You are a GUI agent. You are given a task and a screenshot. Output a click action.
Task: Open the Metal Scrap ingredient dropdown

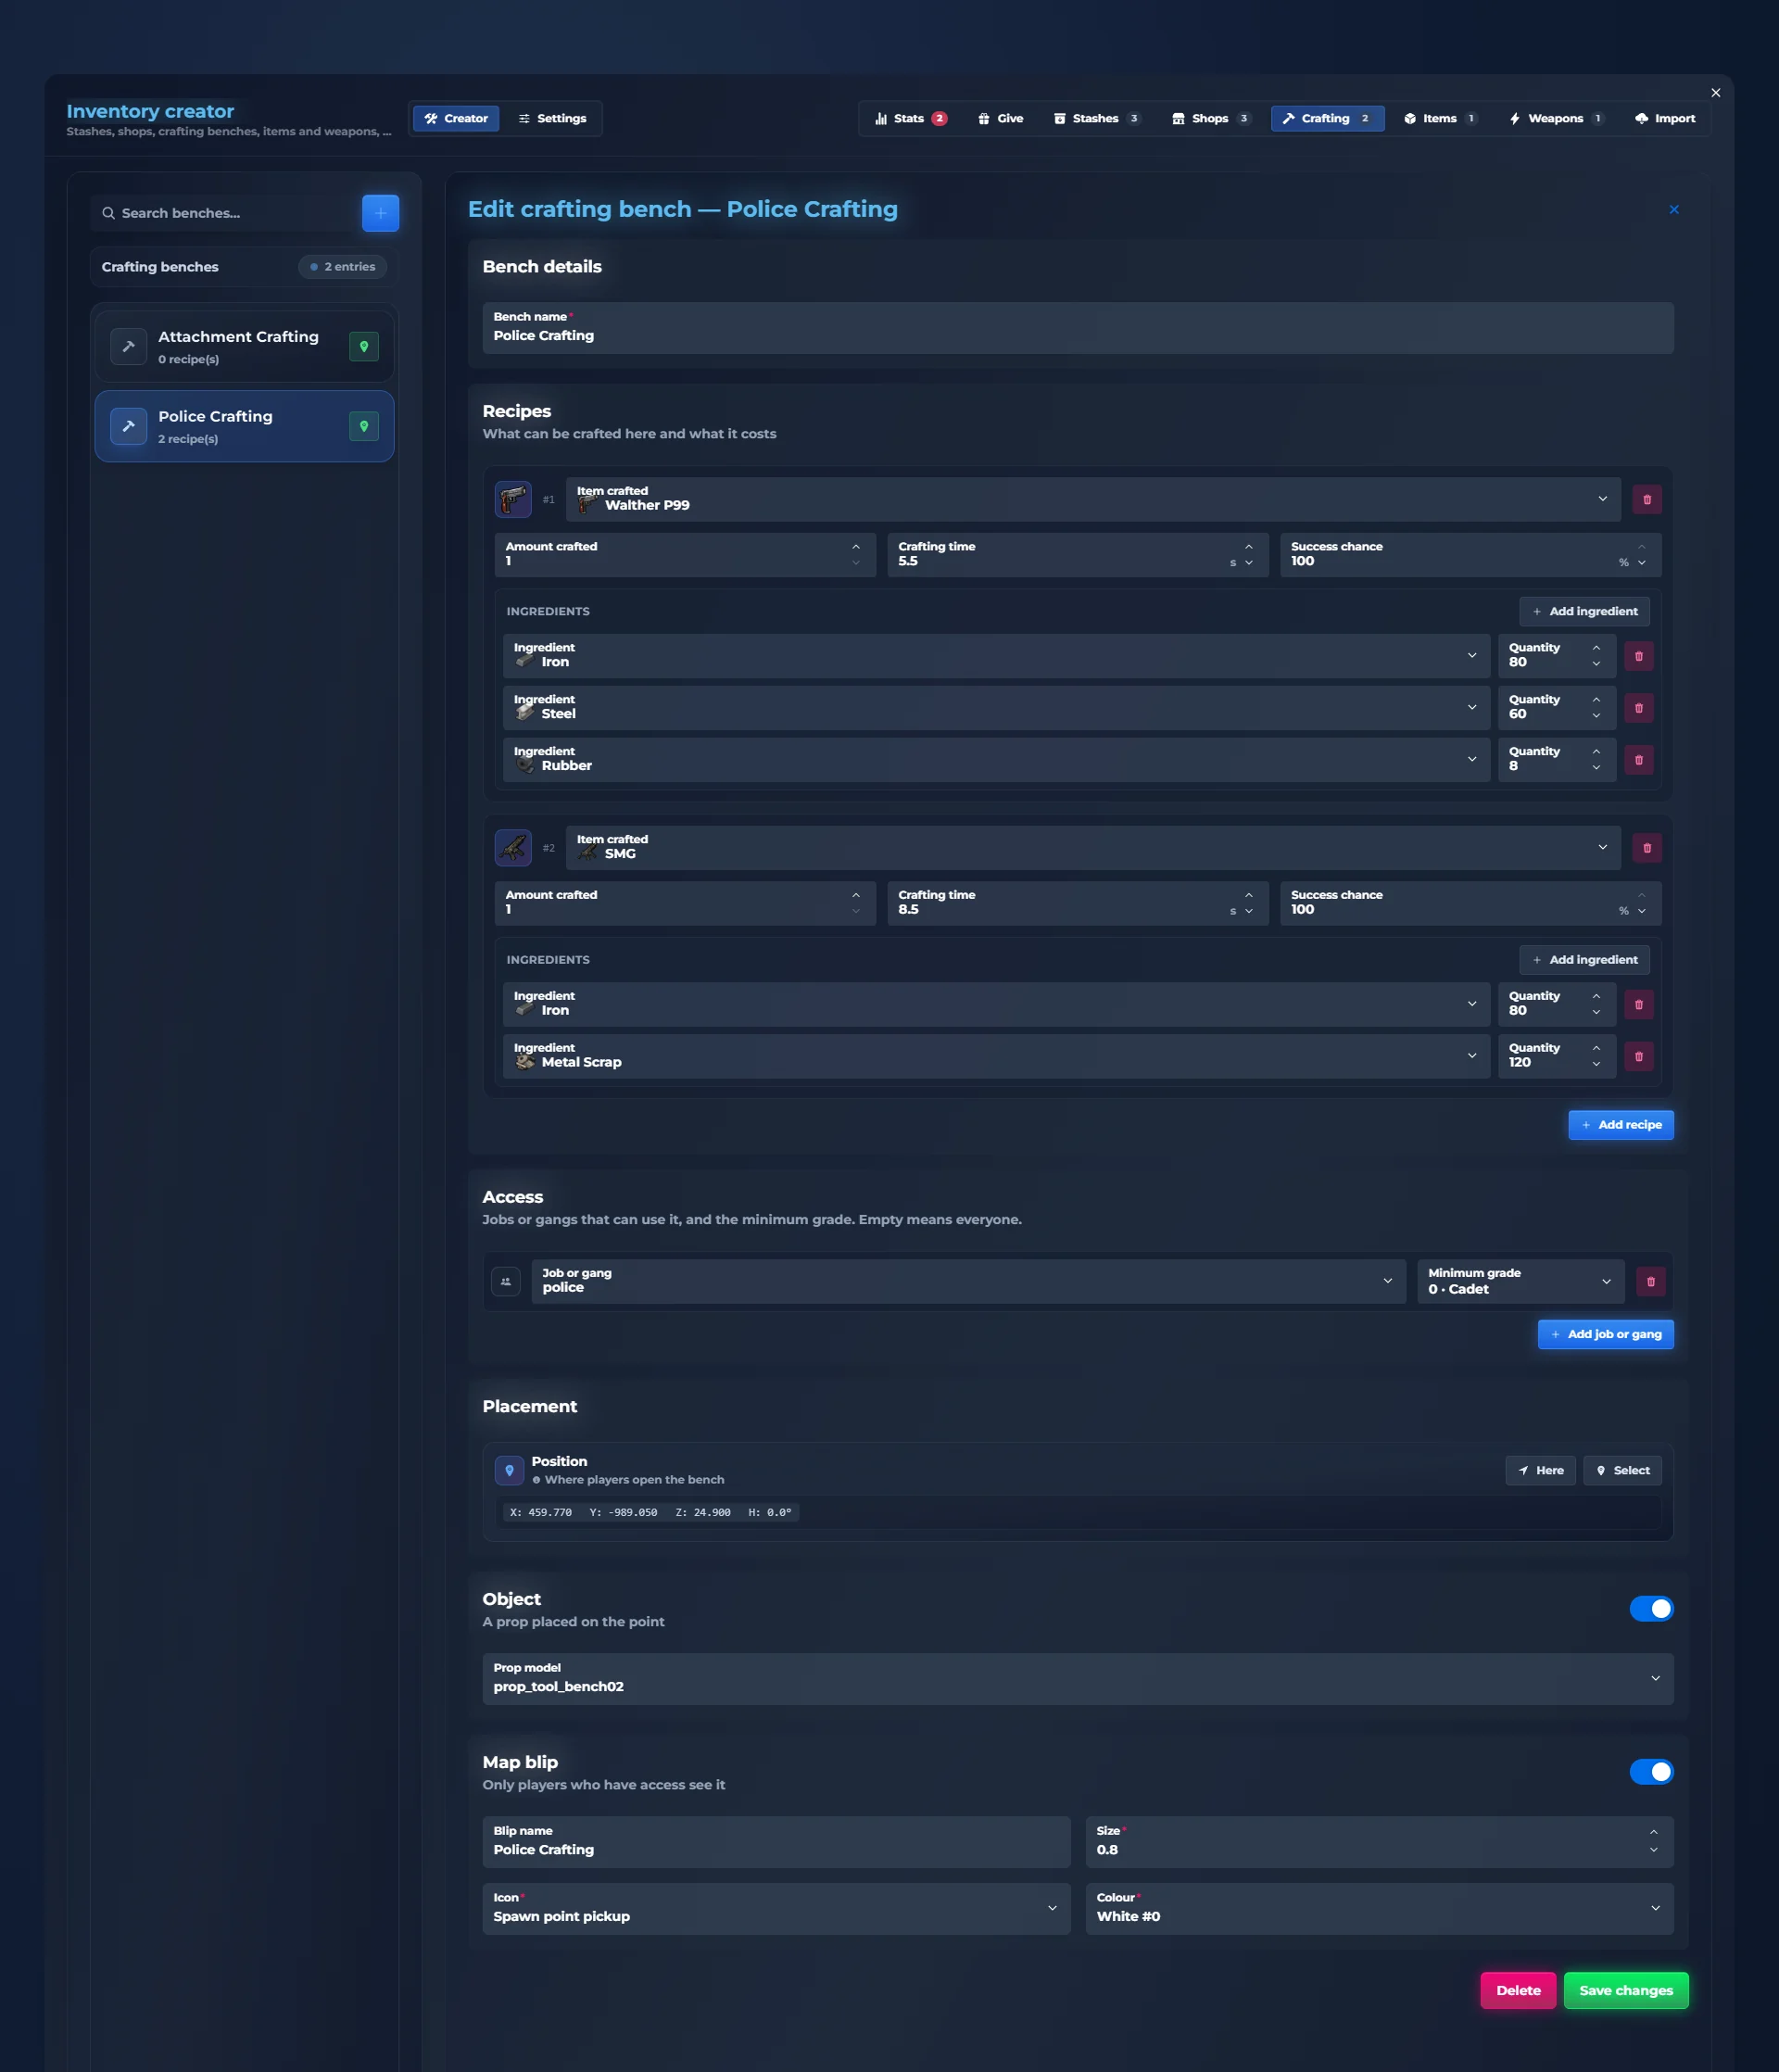(x=996, y=1056)
